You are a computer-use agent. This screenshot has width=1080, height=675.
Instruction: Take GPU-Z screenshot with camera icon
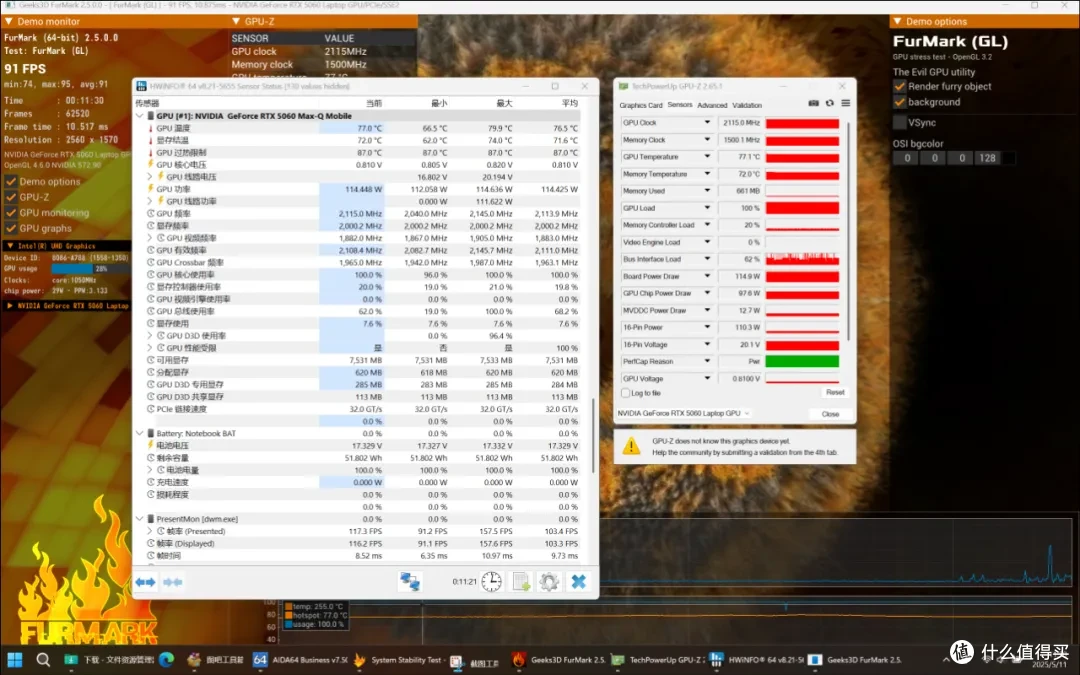[x=813, y=103]
